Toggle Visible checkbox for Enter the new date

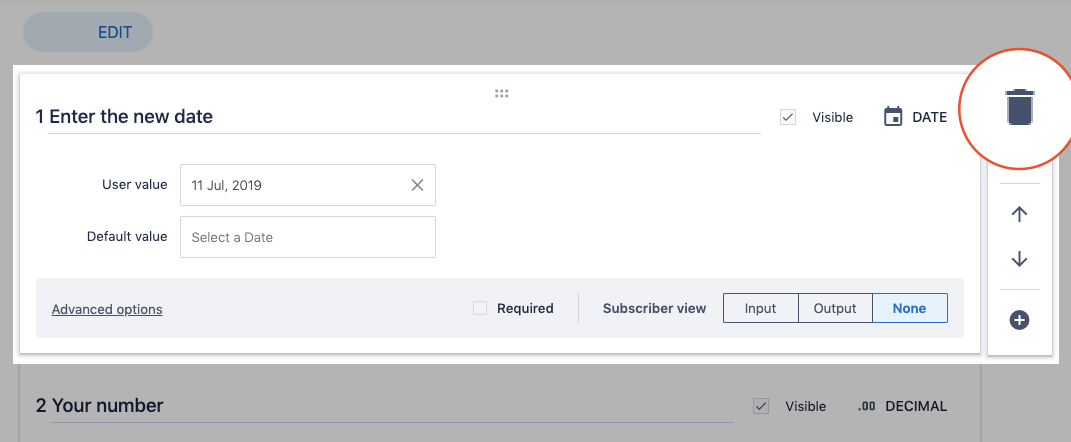(x=788, y=117)
